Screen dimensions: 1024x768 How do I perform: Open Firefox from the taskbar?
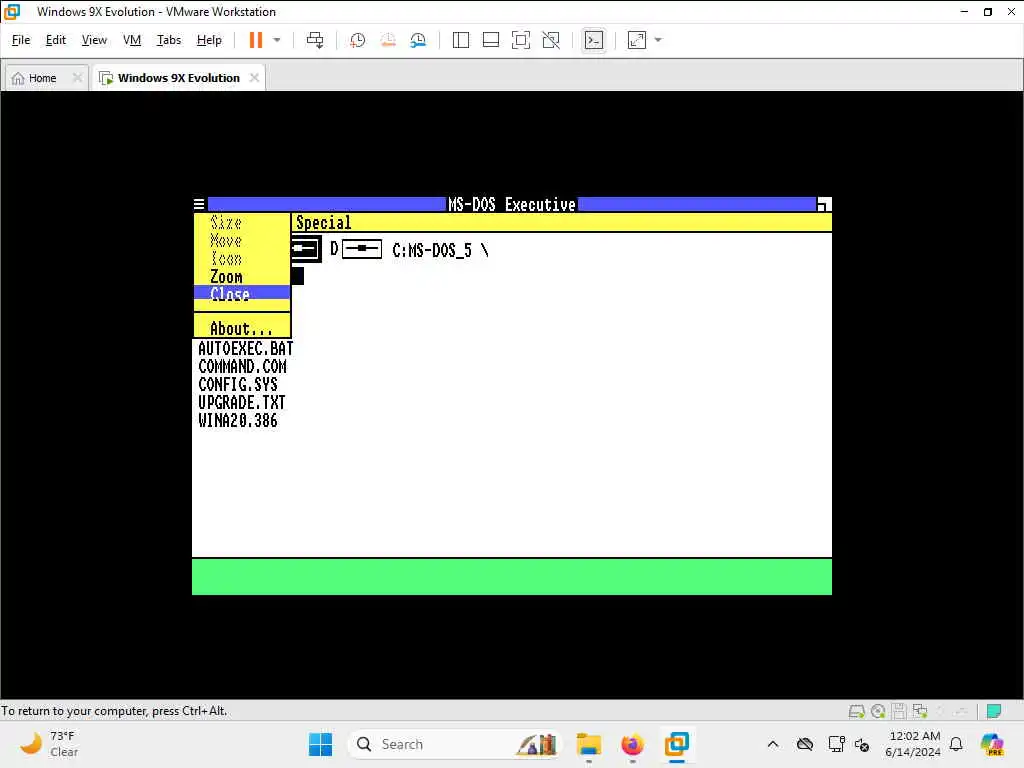pos(632,744)
